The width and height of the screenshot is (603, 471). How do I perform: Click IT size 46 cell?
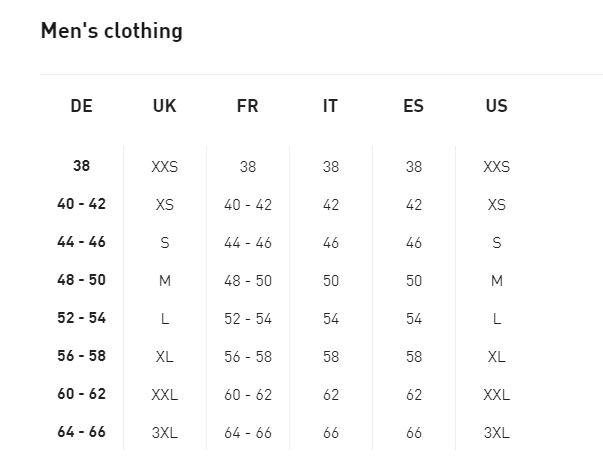331,243
